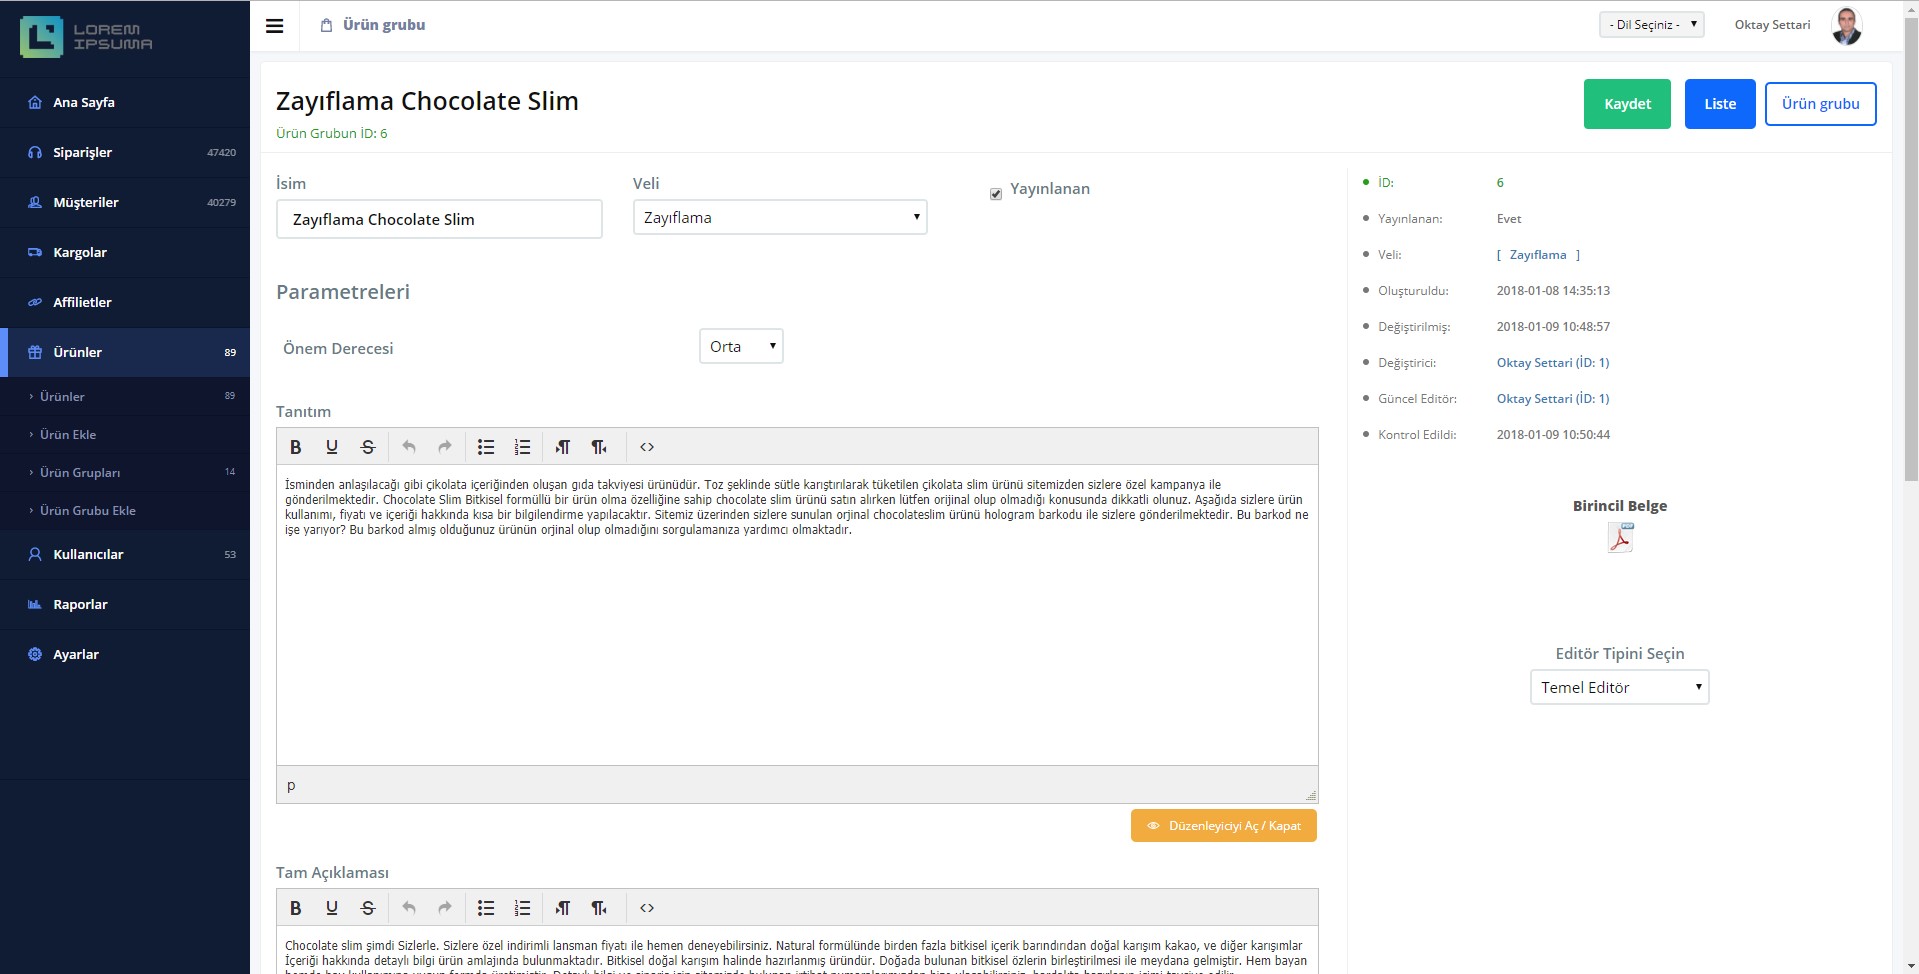This screenshot has height=974, width=1919.
Task: Expand the Editör Tipini Seçin dropdown
Action: 1619,687
